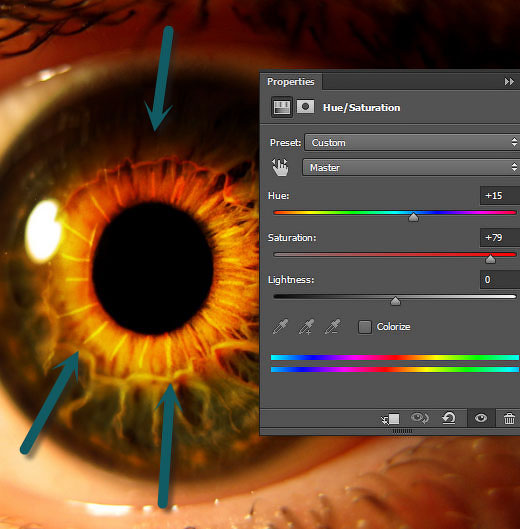Select the Subtract from Sample eyedropper
Screen dimensions: 520x529
click(x=333, y=327)
